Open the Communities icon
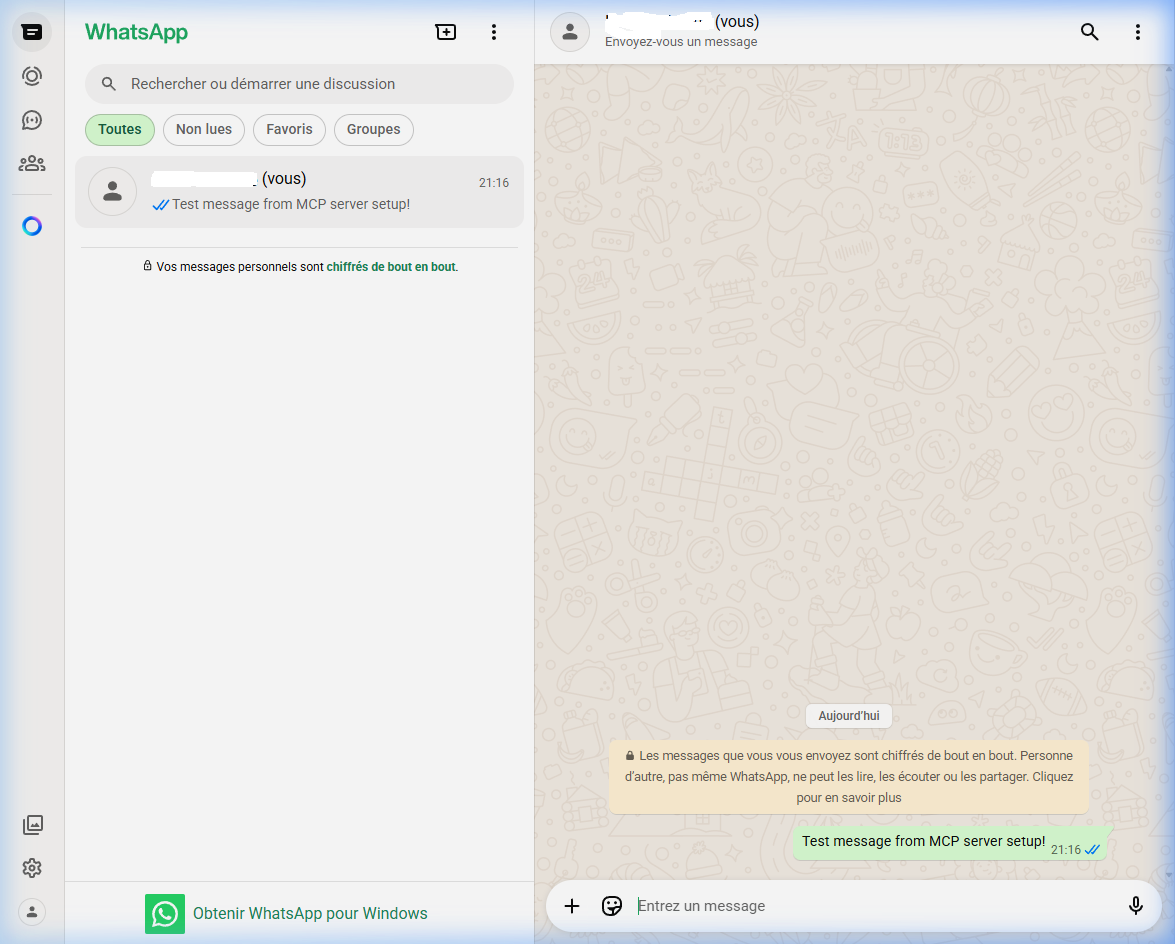This screenshot has width=1175, height=944. [x=32, y=163]
